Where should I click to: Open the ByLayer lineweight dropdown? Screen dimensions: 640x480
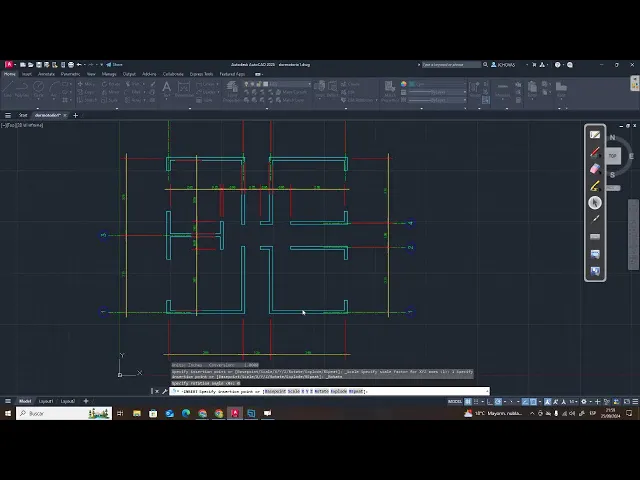point(438,92)
